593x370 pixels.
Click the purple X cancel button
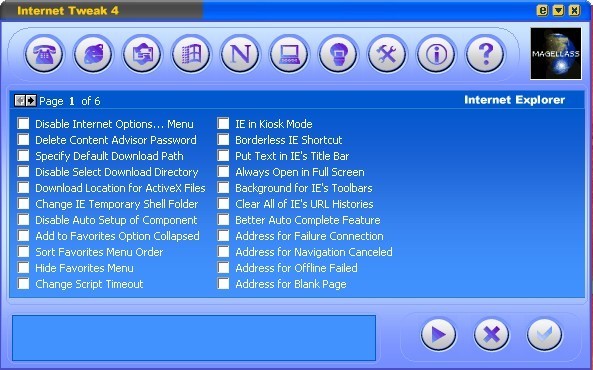click(x=491, y=334)
